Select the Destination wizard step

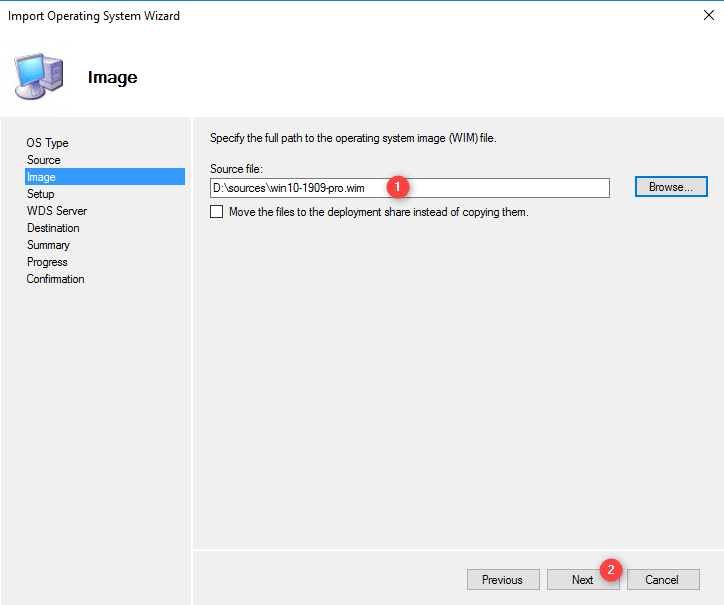(x=53, y=228)
